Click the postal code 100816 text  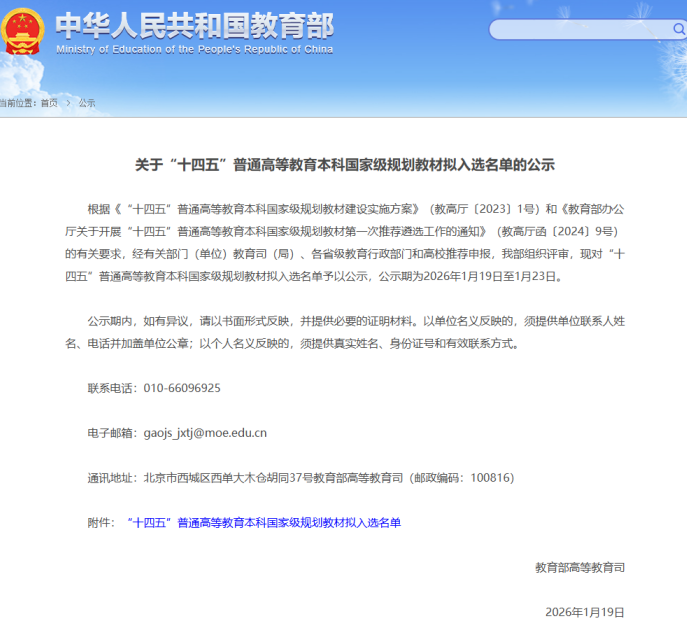click(x=488, y=478)
